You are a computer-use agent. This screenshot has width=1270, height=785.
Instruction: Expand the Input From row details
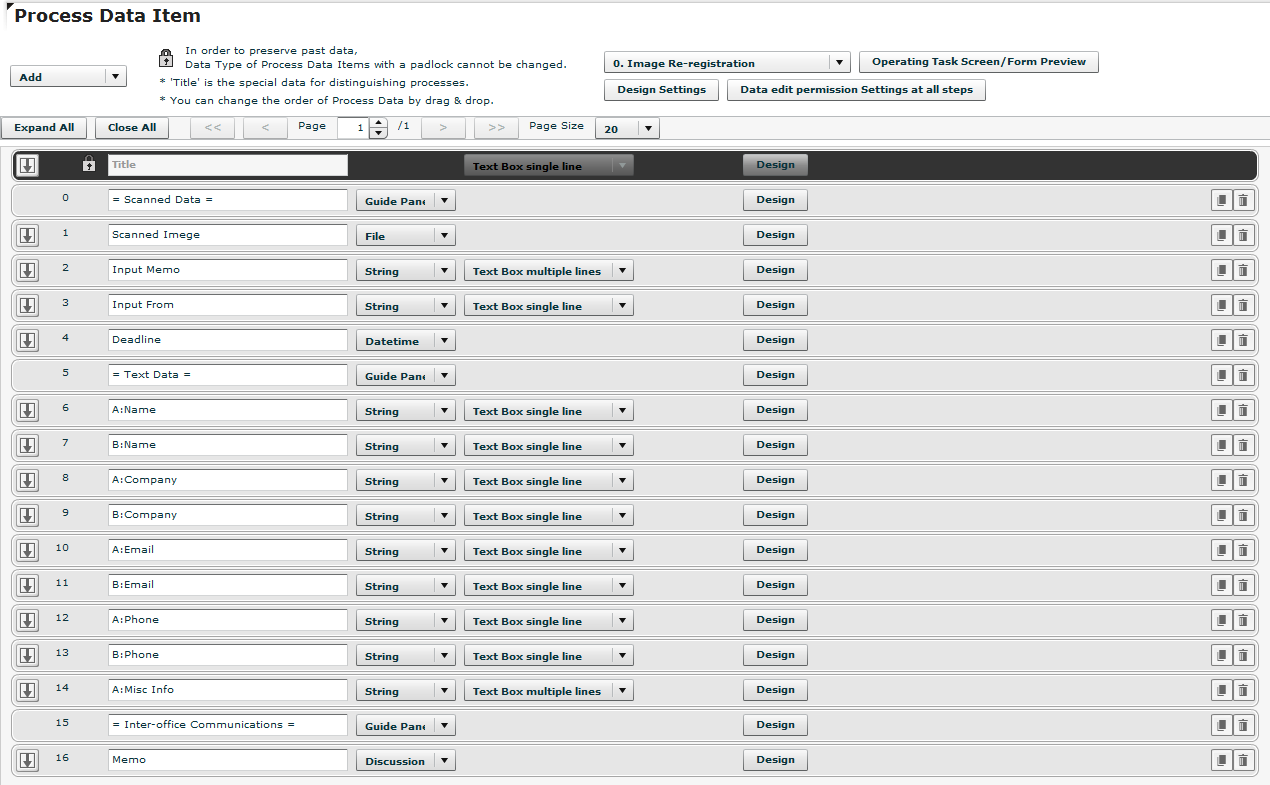point(27,305)
